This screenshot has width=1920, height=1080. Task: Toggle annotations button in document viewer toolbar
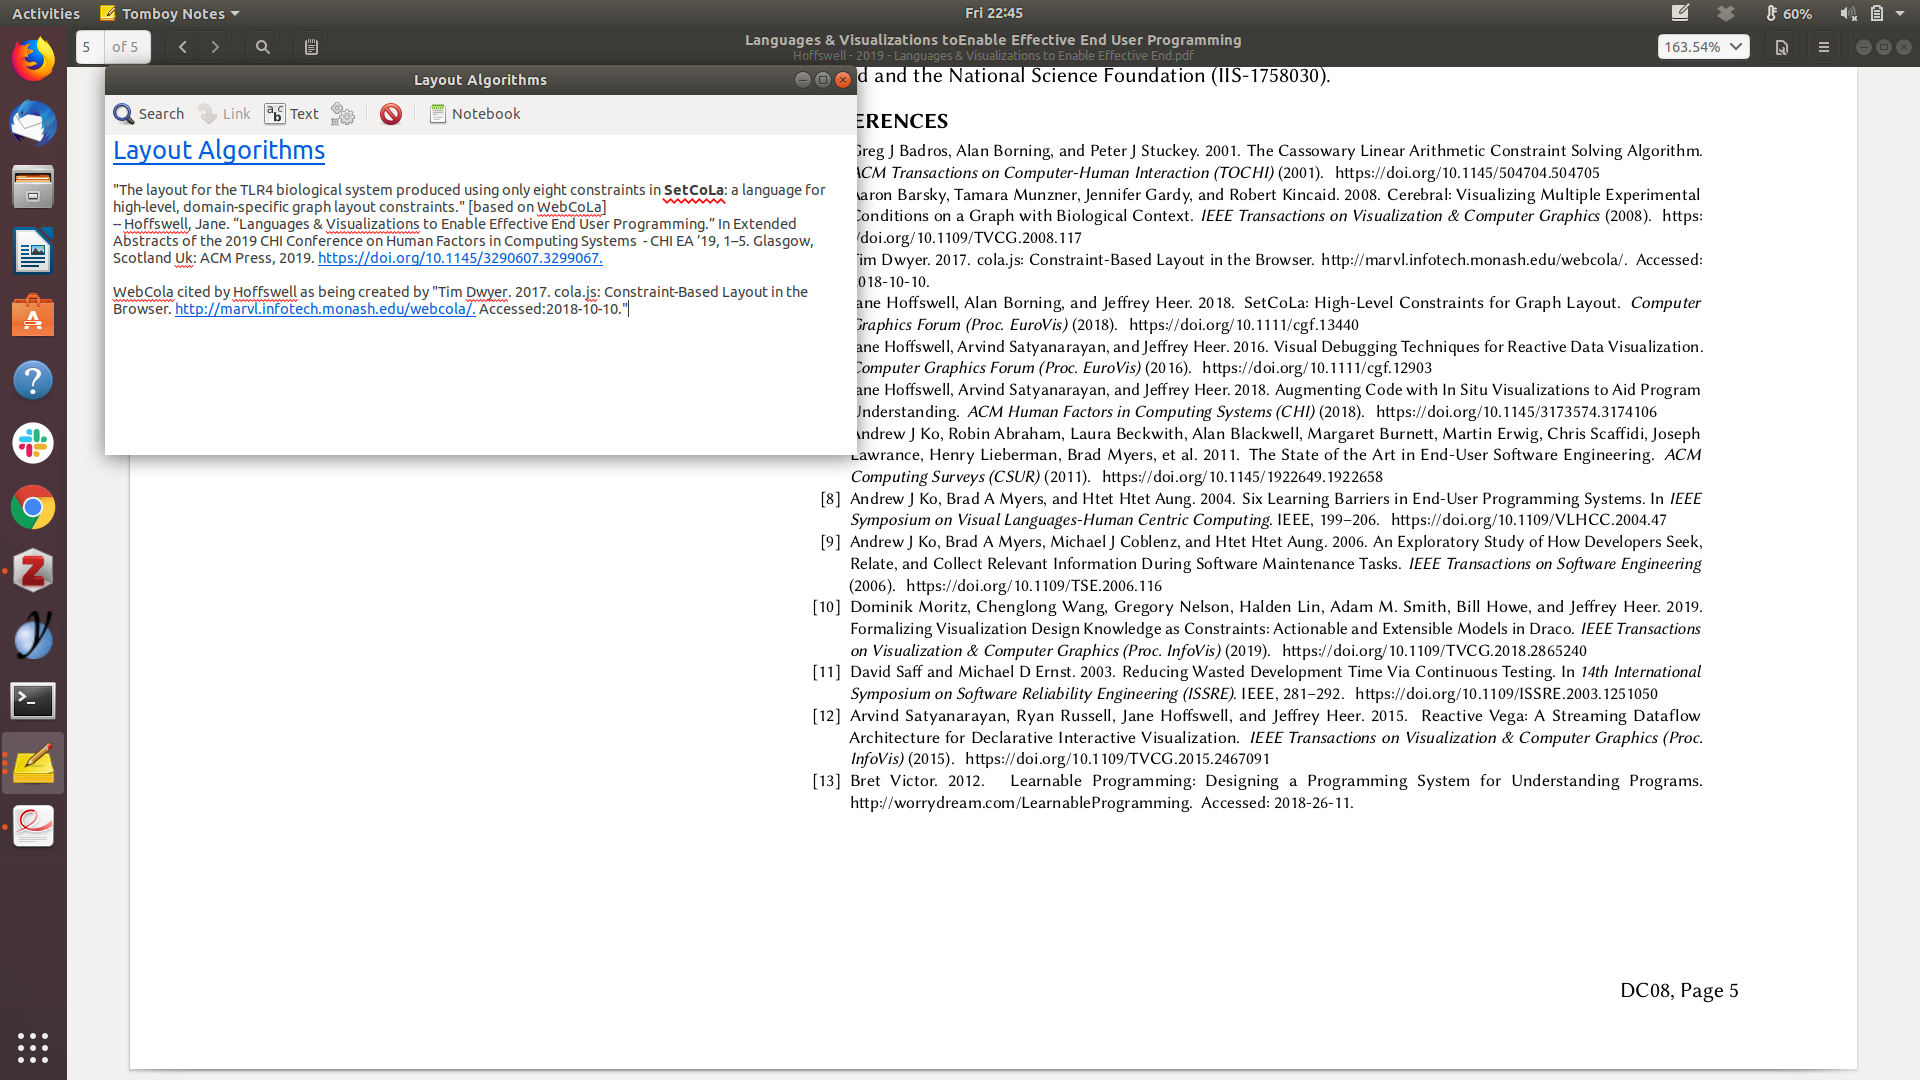(311, 47)
